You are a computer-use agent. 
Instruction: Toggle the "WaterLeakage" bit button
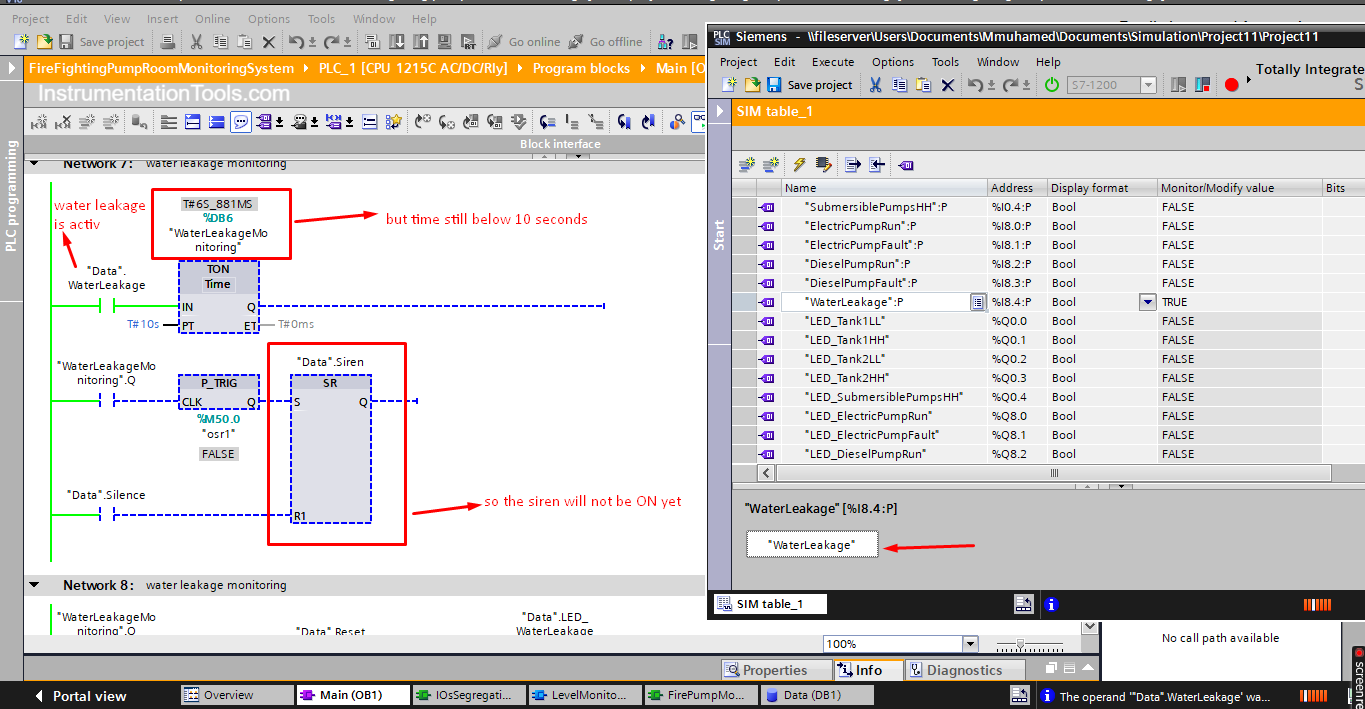pyautogui.click(x=811, y=544)
